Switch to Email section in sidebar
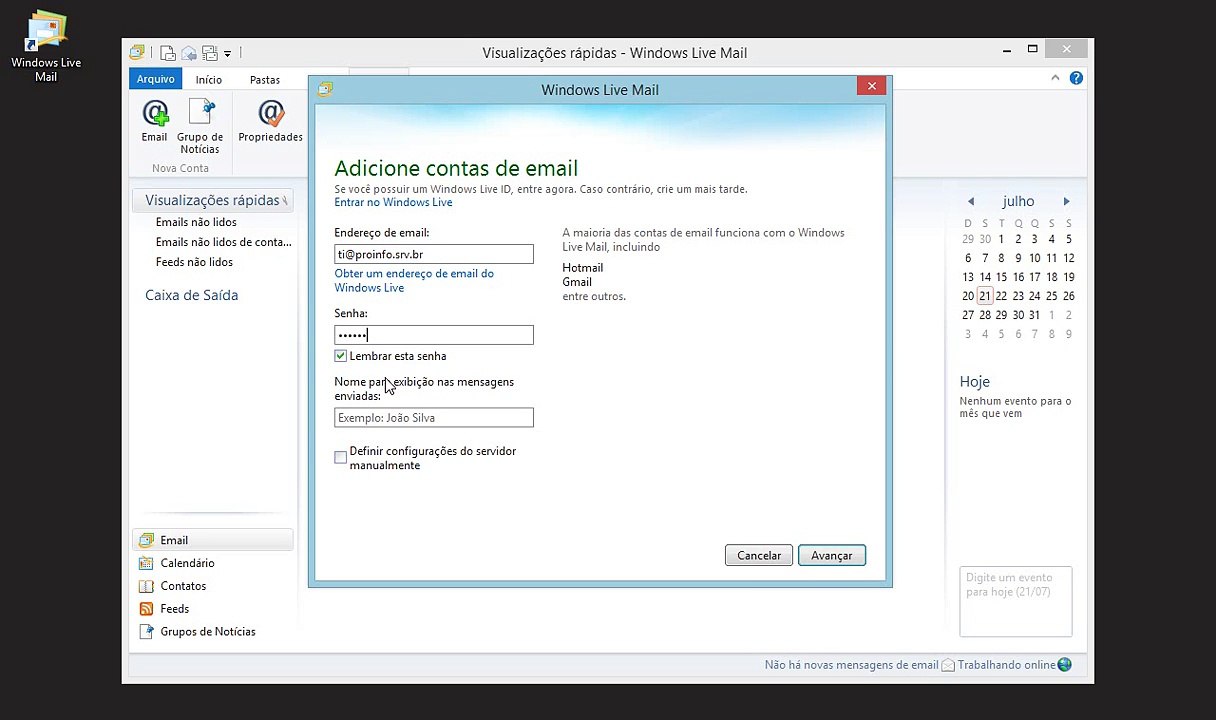Image resolution: width=1216 pixels, height=720 pixels. [x=212, y=540]
